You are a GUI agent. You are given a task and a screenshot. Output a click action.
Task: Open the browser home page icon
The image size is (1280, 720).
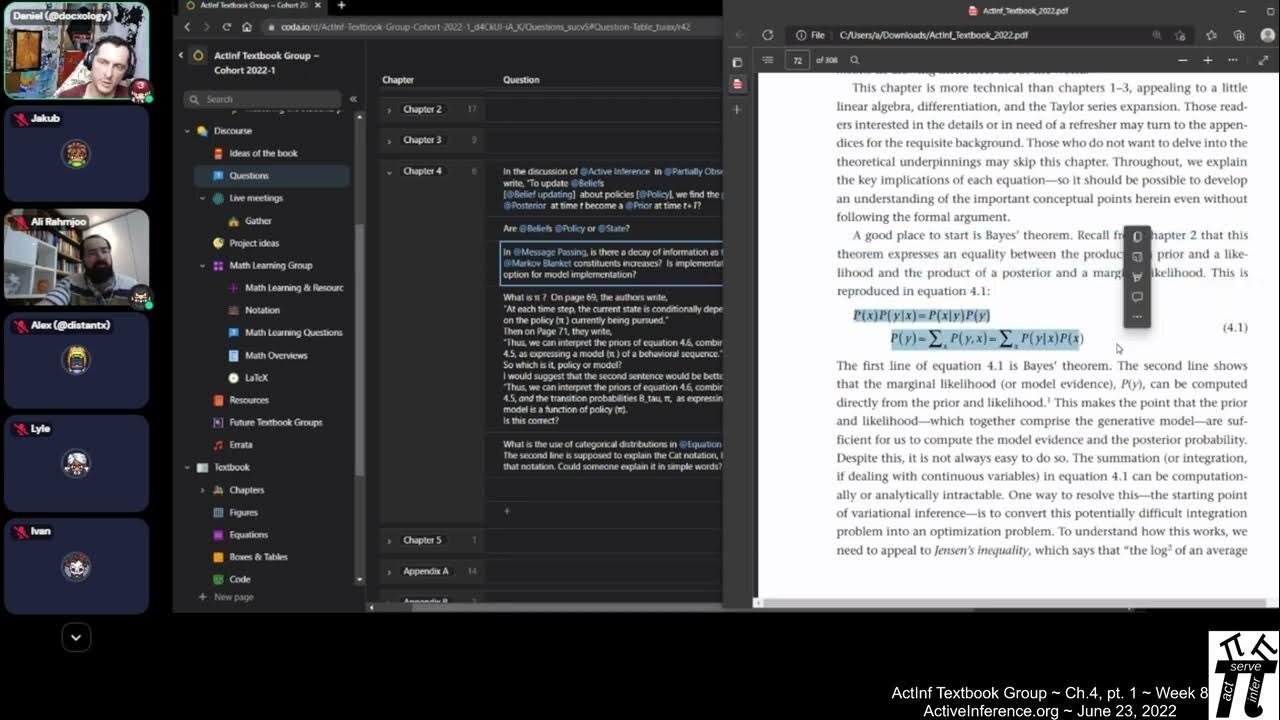[246, 27]
